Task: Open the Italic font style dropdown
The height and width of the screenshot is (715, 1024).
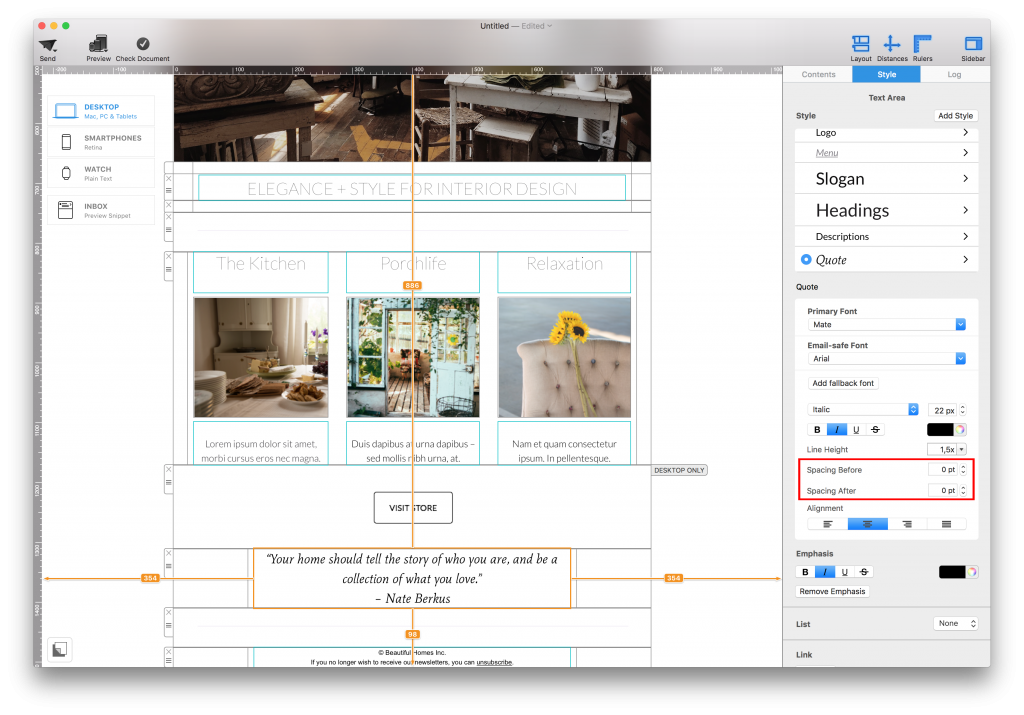Action: [863, 409]
